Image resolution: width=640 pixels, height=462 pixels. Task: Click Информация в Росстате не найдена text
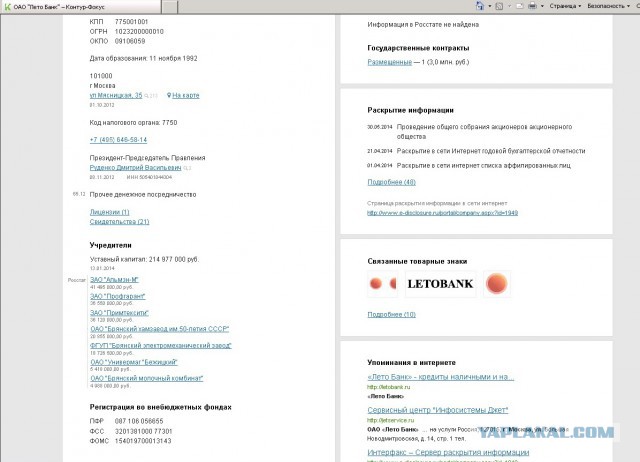(423, 24)
